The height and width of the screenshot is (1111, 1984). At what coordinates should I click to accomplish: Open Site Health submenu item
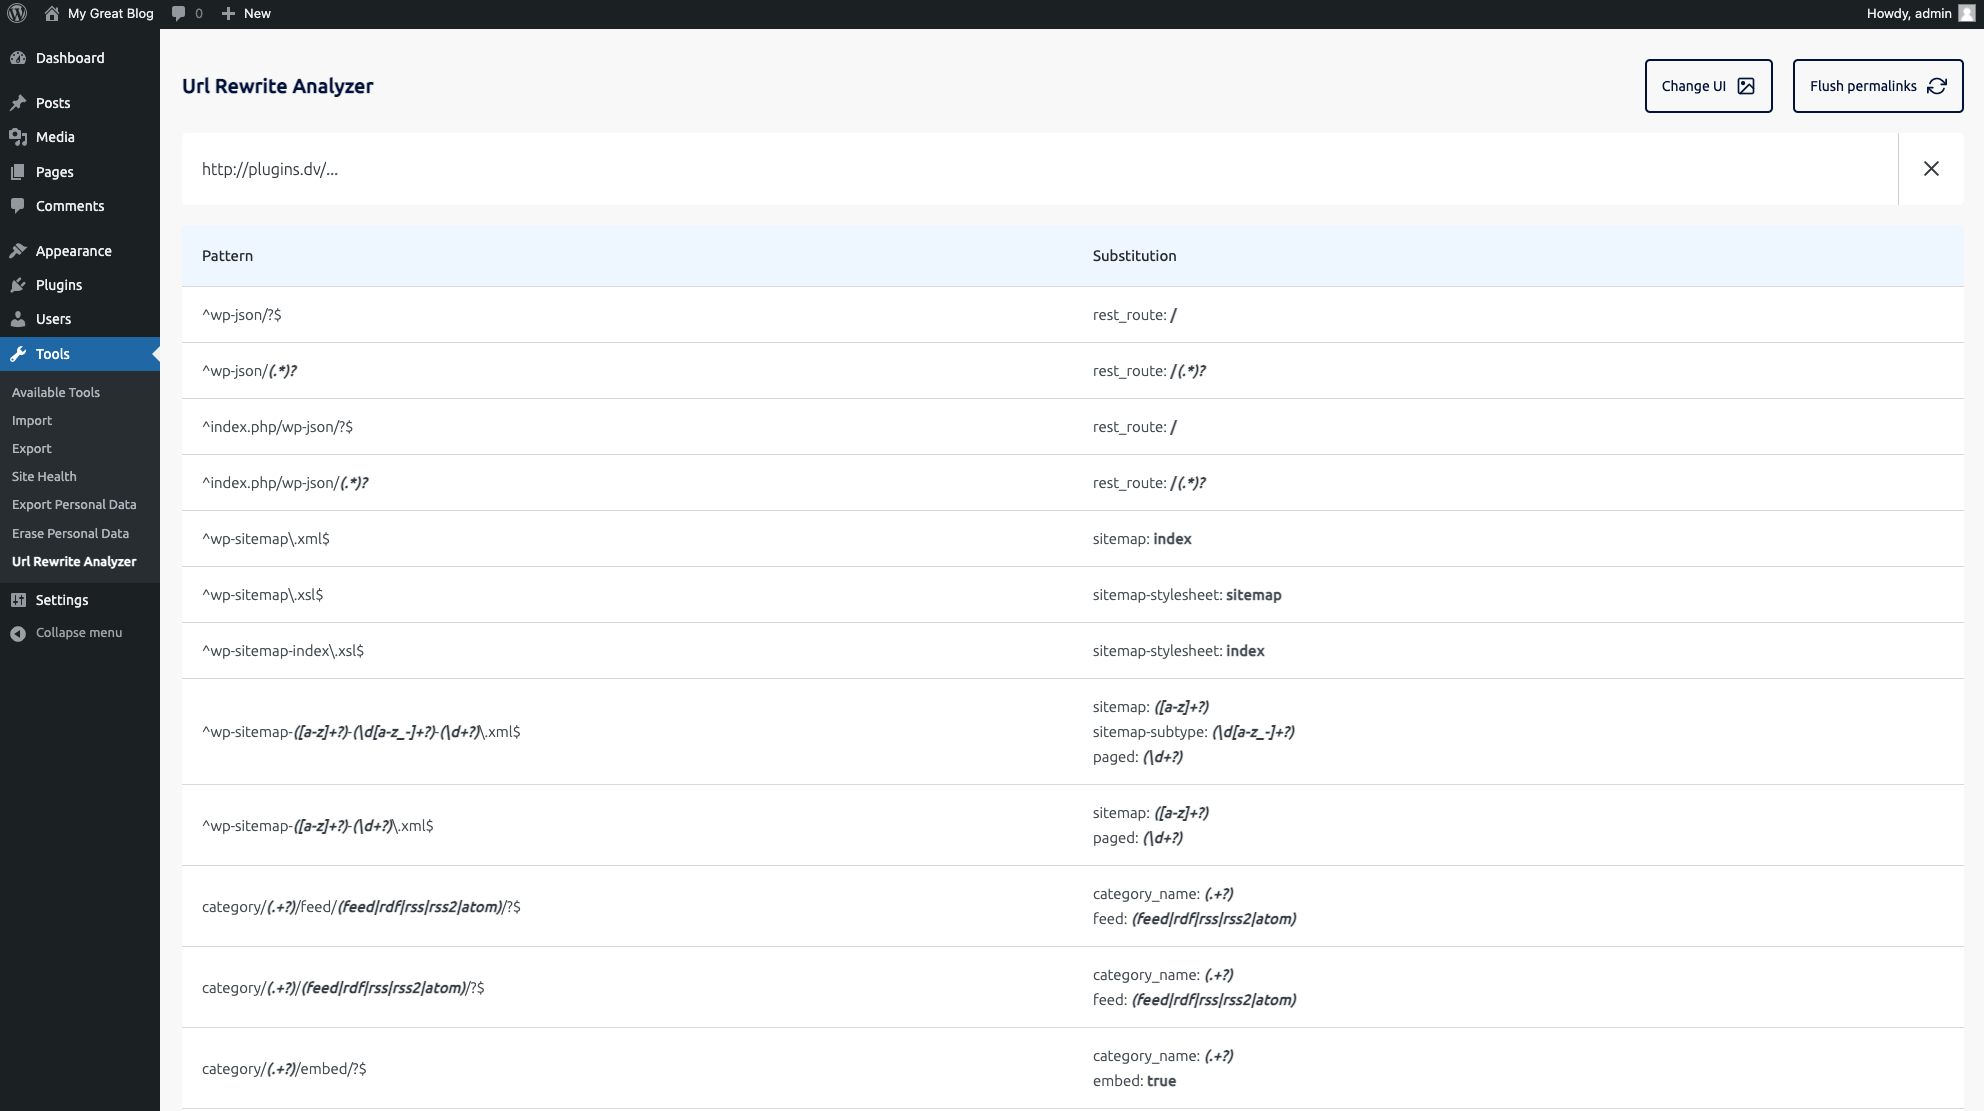coord(44,477)
